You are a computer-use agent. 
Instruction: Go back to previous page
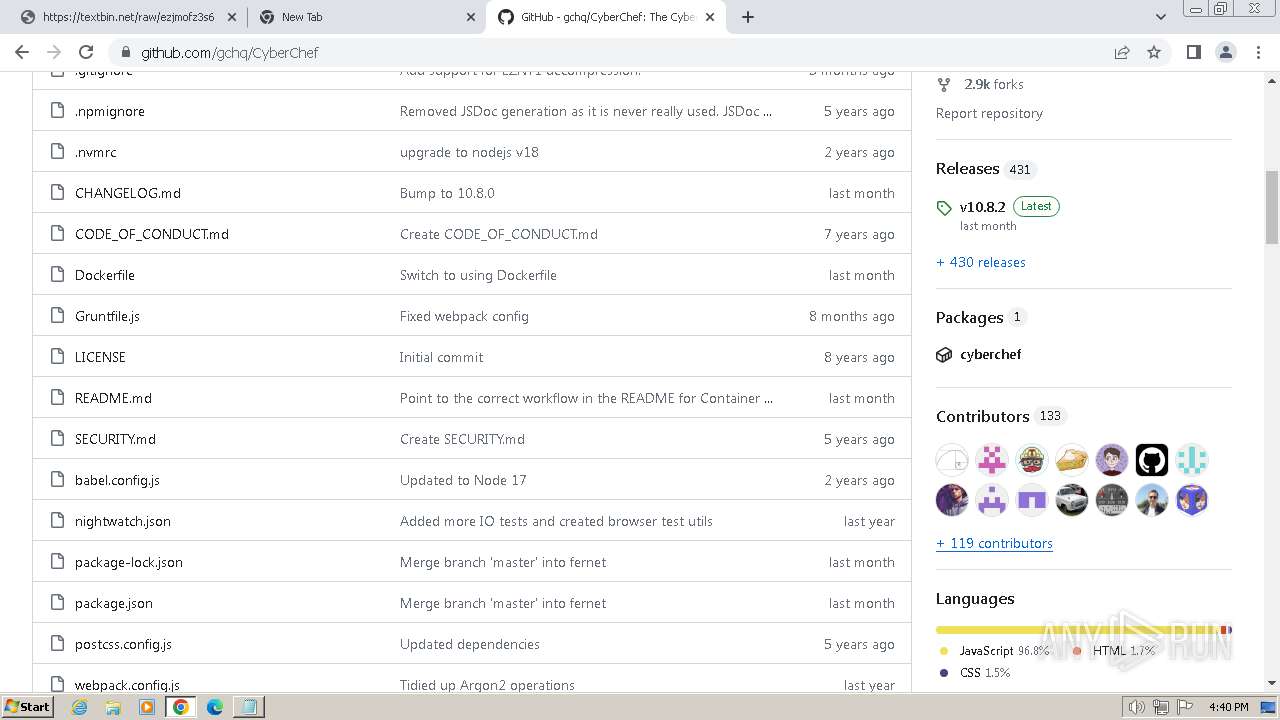(x=22, y=52)
